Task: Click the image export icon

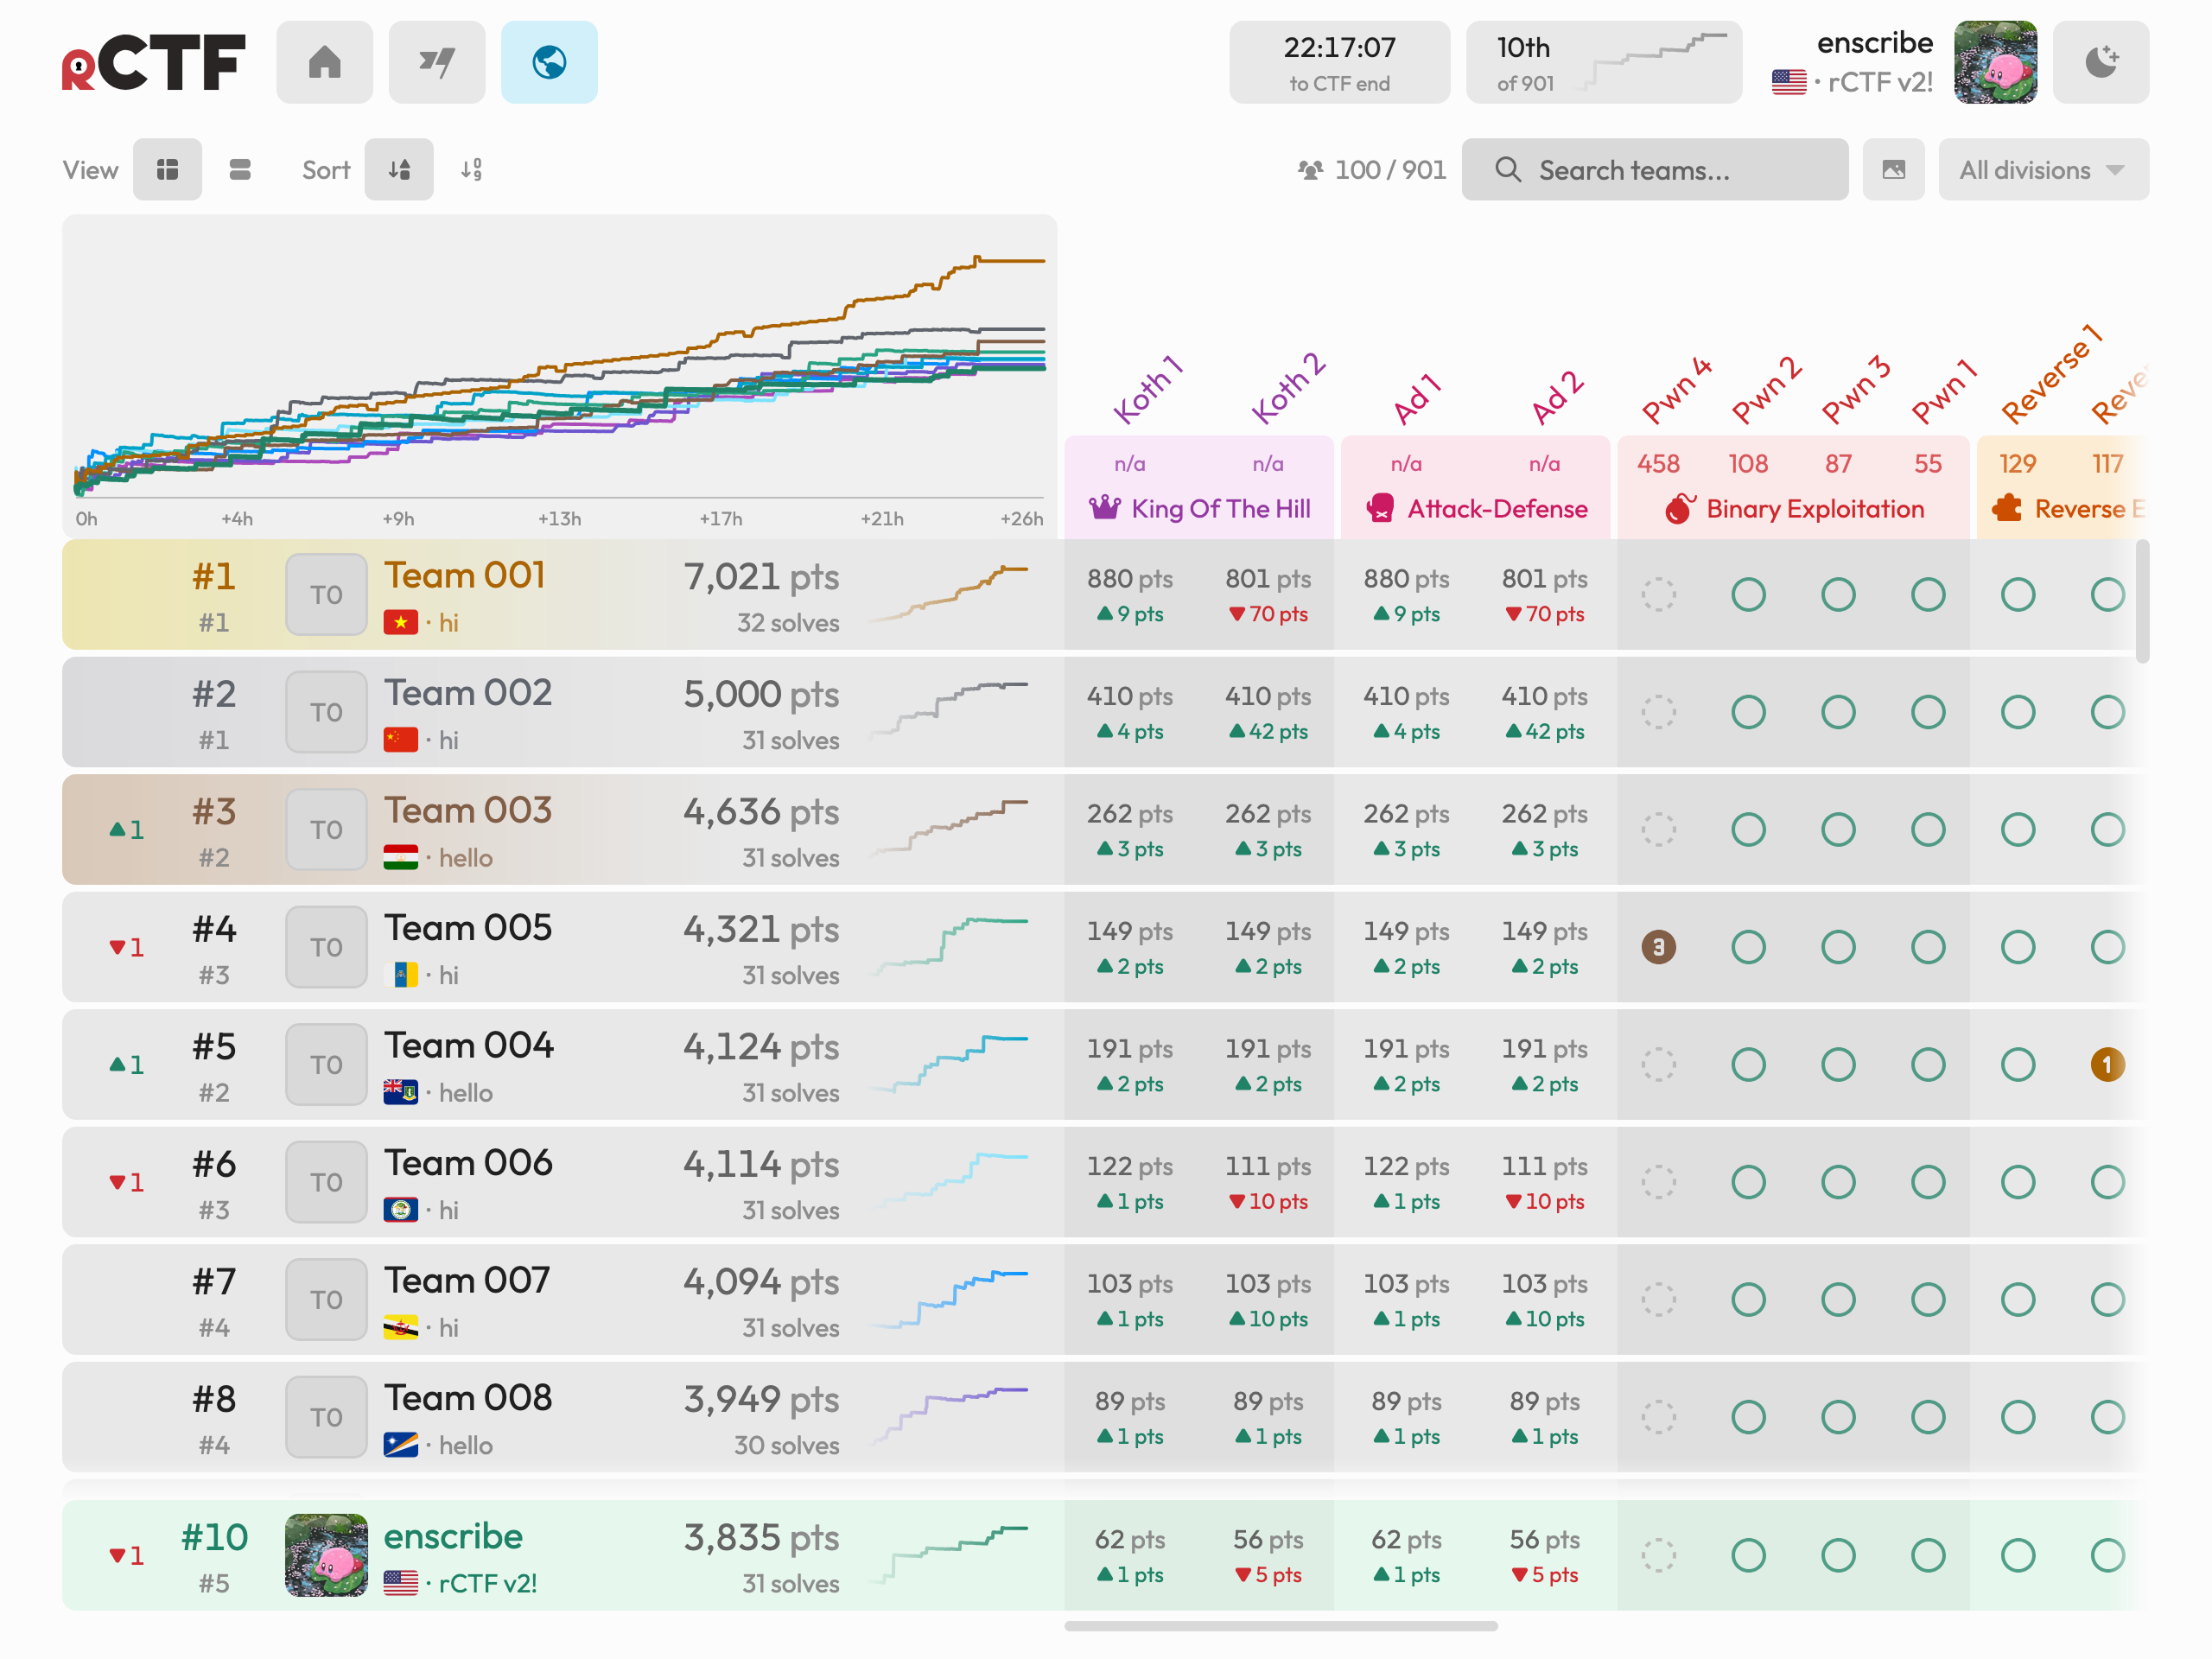Action: [1893, 170]
